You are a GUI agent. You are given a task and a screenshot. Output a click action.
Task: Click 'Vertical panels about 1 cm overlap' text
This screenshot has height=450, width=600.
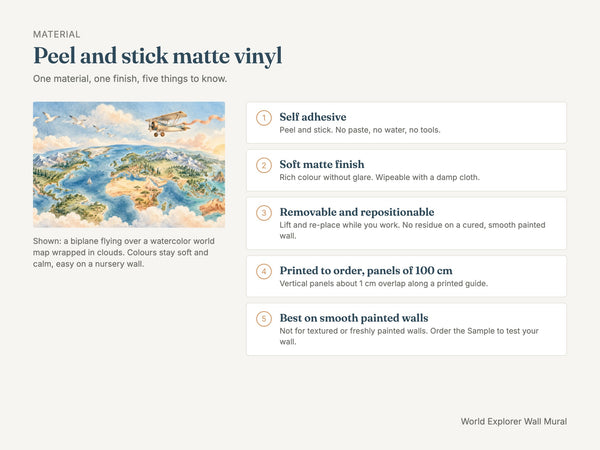[x=383, y=284]
